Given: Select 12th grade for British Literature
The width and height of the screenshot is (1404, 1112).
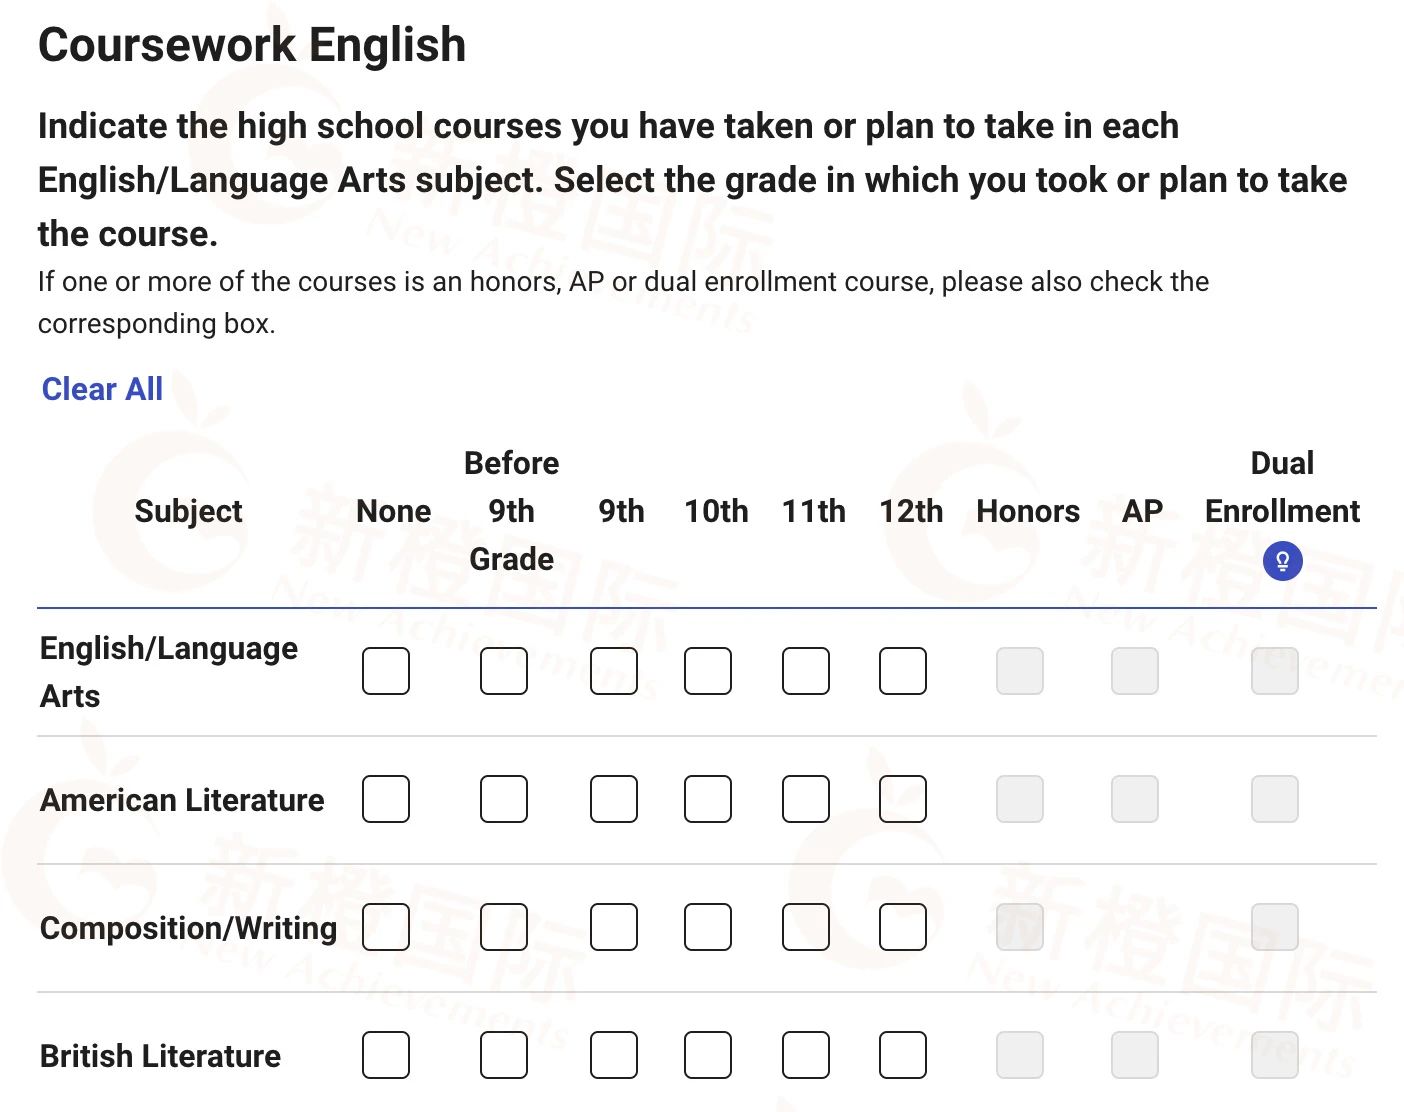Looking at the screenshot, I should click(903, 1055).
